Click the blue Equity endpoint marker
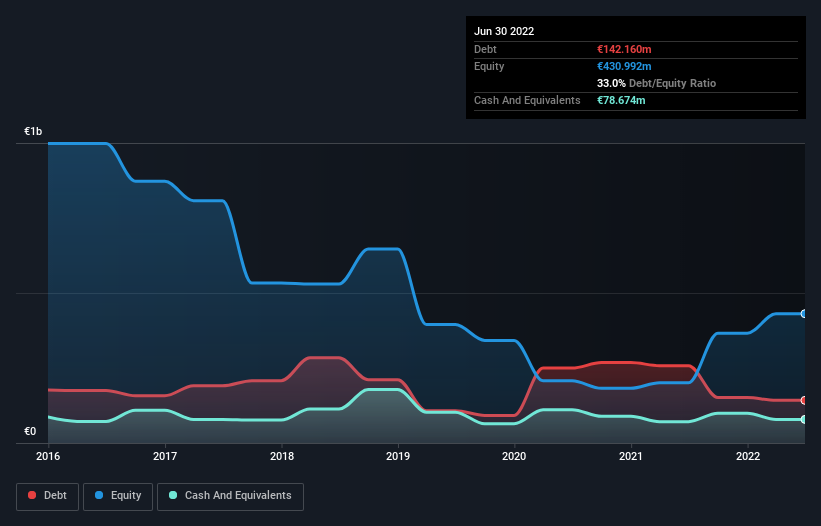Viewport: 821px width, 526px height. [x=804, y=314]
